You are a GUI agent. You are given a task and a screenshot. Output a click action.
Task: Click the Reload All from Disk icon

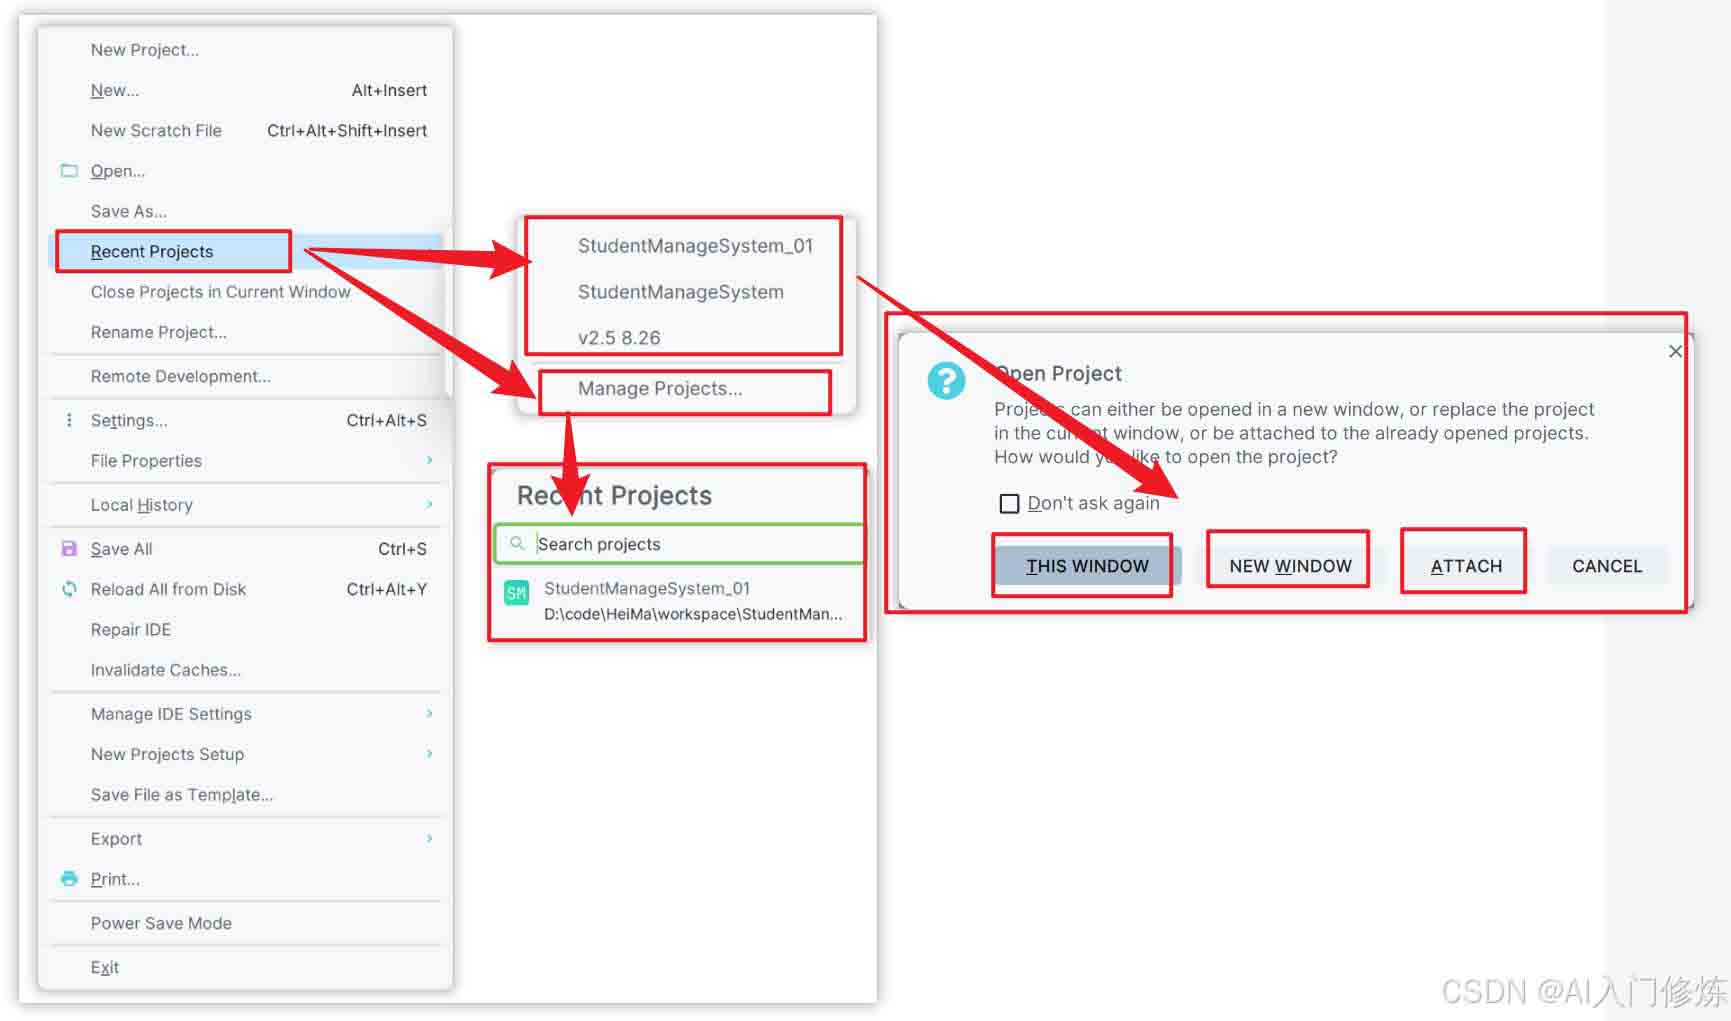[69, 589]
